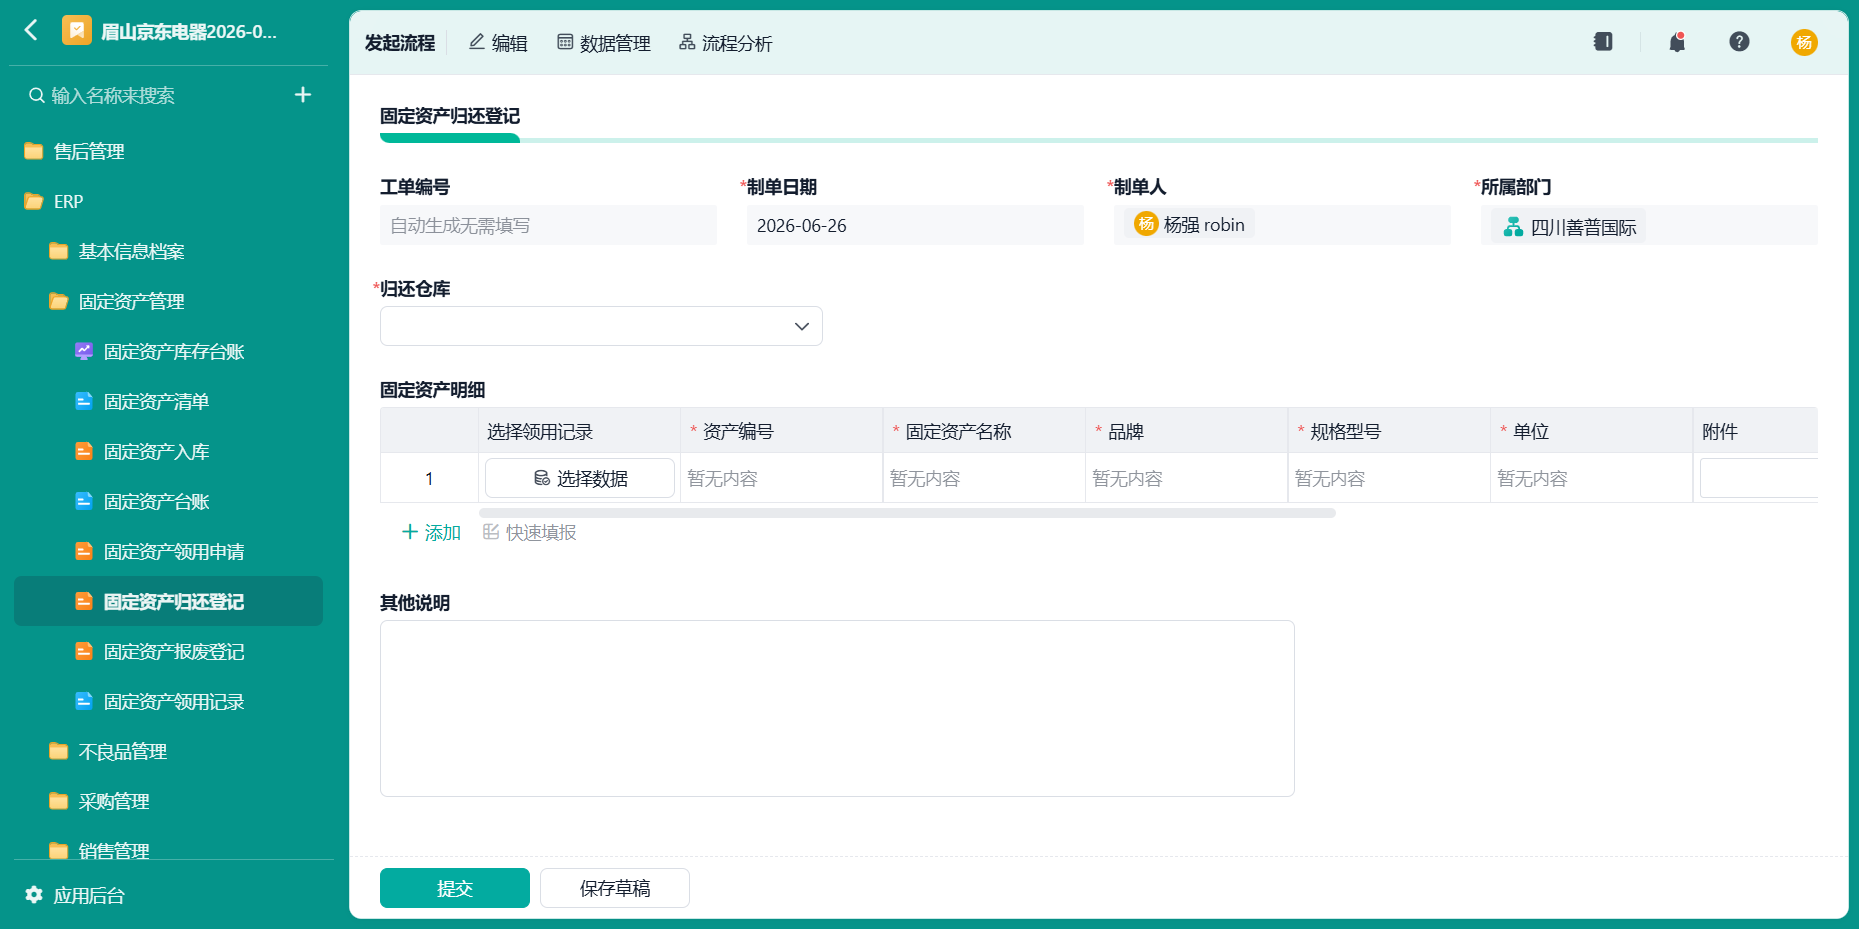
Task: Switch to 发起流程 tab
Action: coord(400,43)
